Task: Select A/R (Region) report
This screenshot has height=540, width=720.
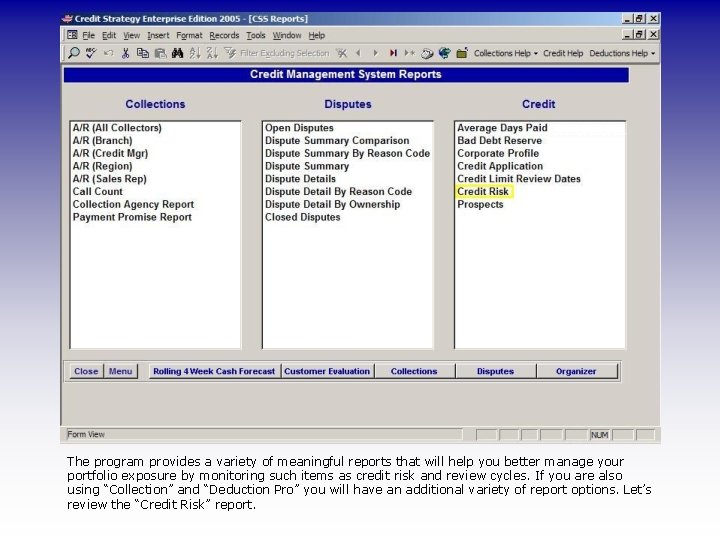Action: coord(102,166)
